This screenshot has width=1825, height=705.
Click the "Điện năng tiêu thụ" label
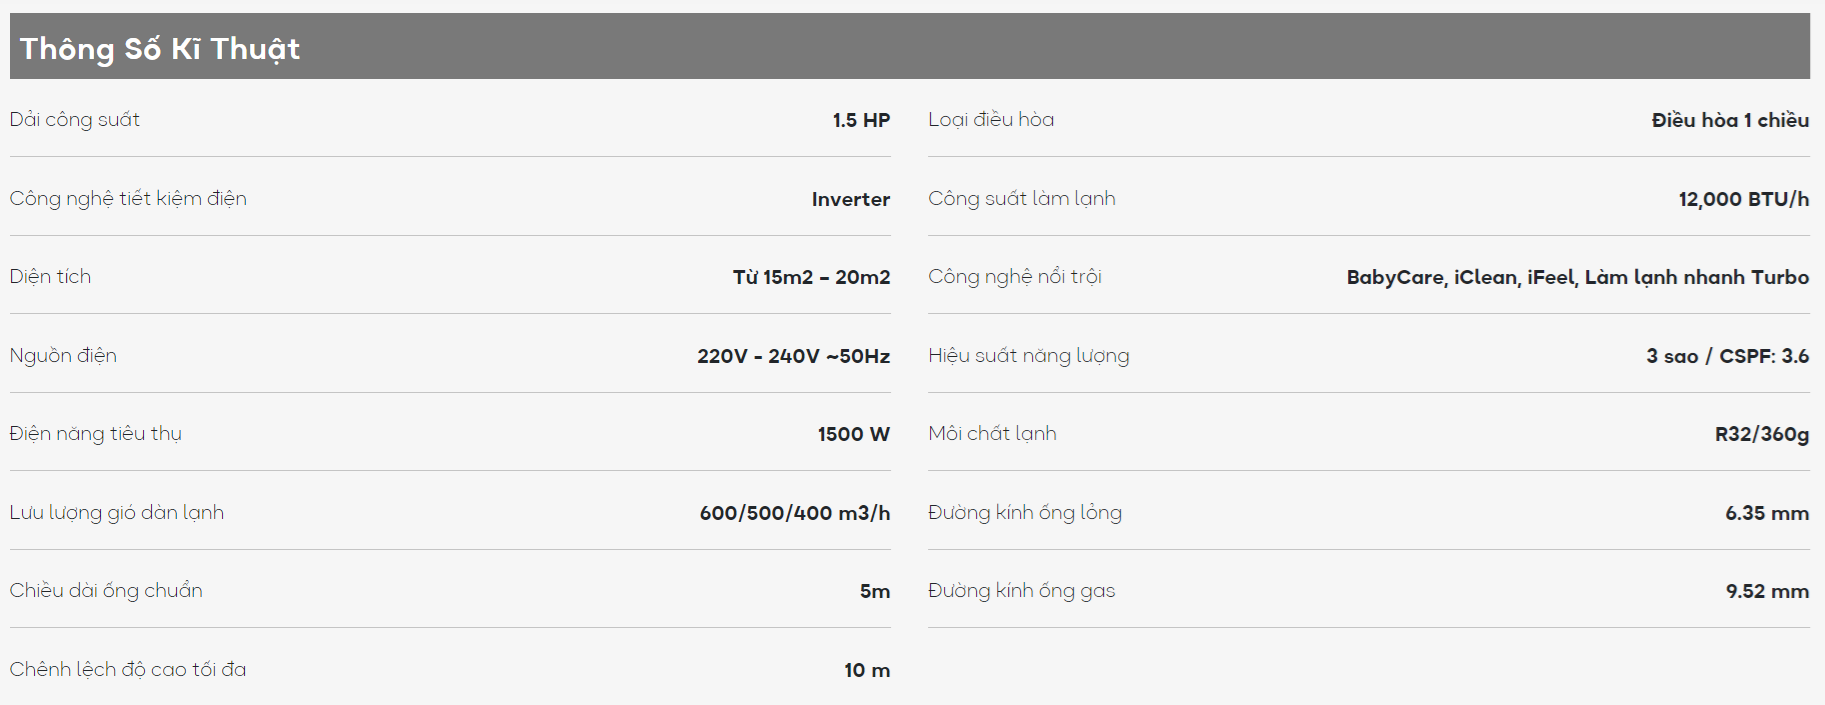tap(96, 433)
